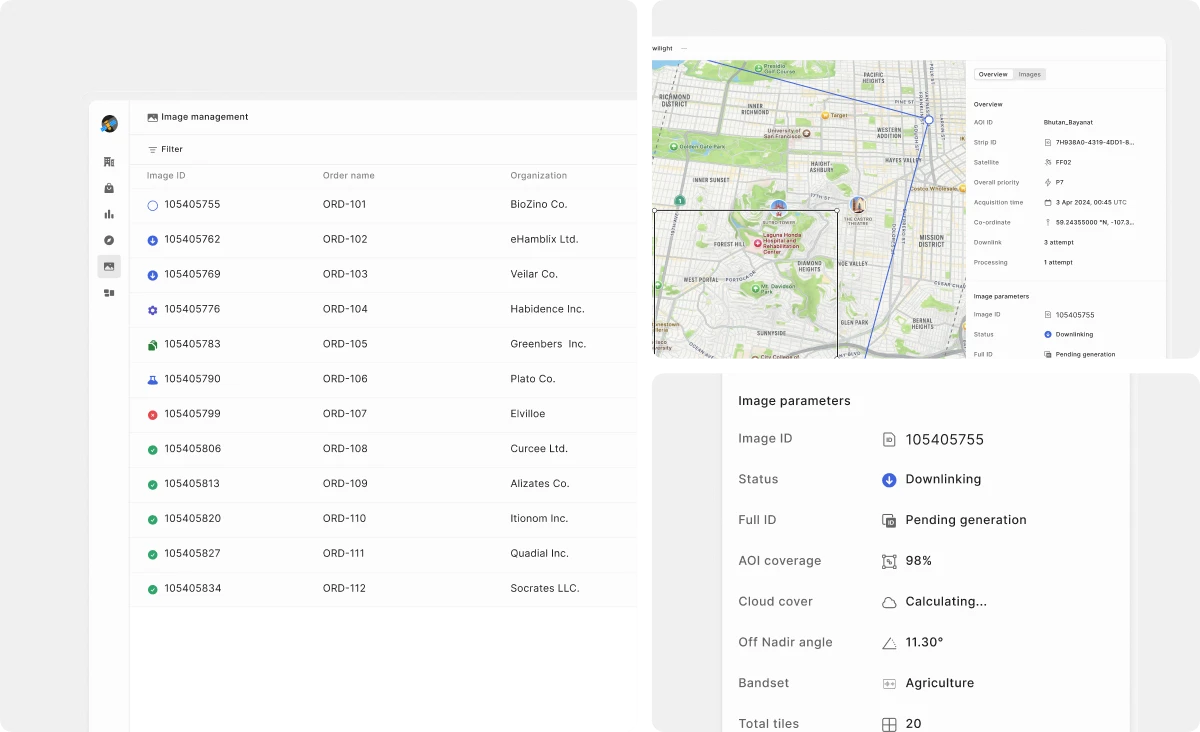Viewport: 1200px width, 732px height.
Task: Click the 3 attempt Downlink value
Action: point(1059,242)
